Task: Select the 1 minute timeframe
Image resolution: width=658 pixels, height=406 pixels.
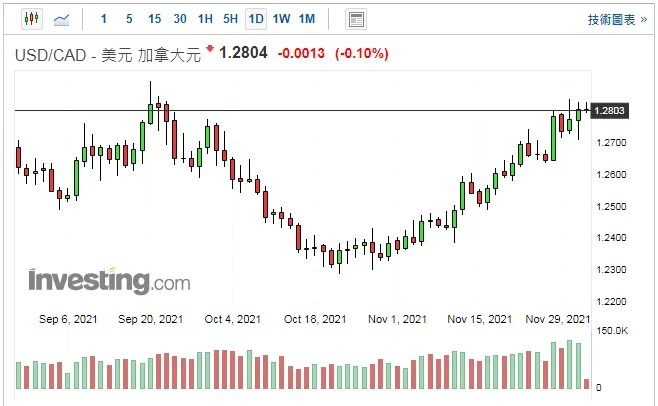Action: (x=104, y=19)
